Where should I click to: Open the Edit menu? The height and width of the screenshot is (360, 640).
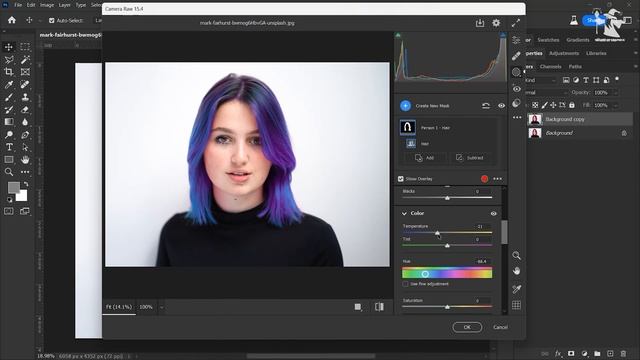(x=31, y=5)
